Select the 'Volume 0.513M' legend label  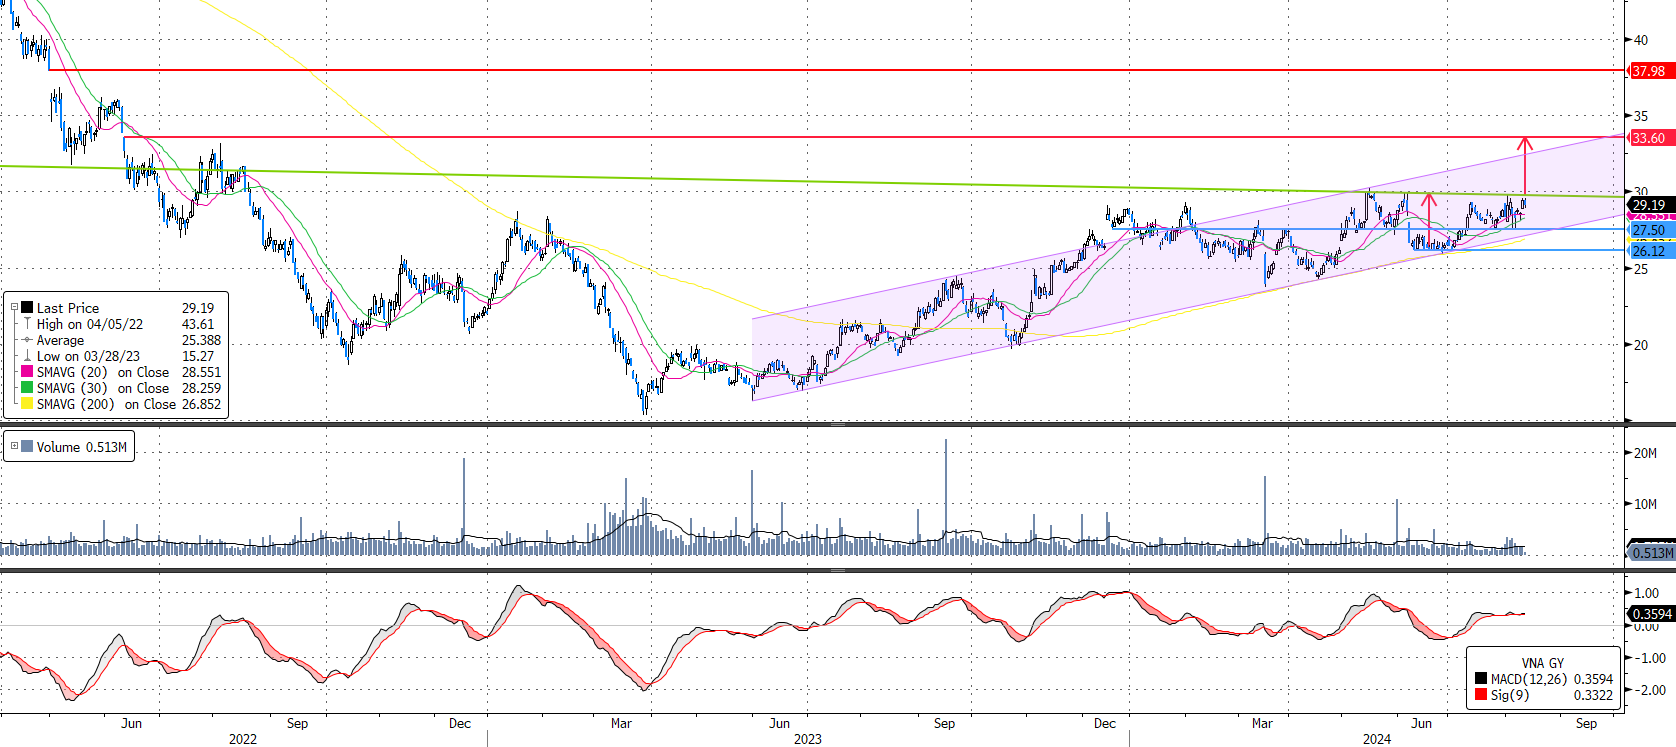[82, 447]
